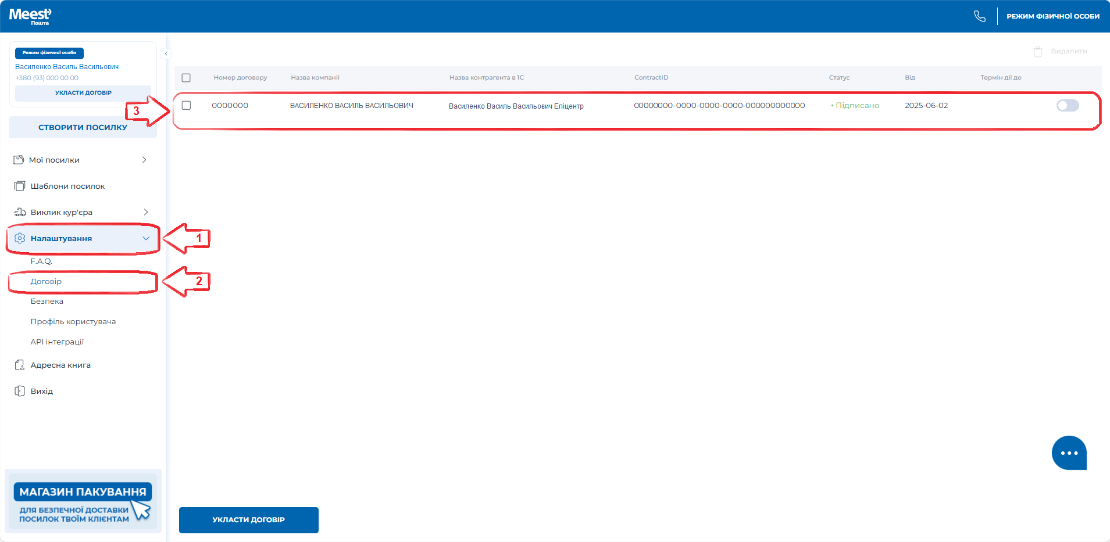Click the Режим фізичної особи badge
Viewport: 1110px width, 542px height.
coord(50,53)
